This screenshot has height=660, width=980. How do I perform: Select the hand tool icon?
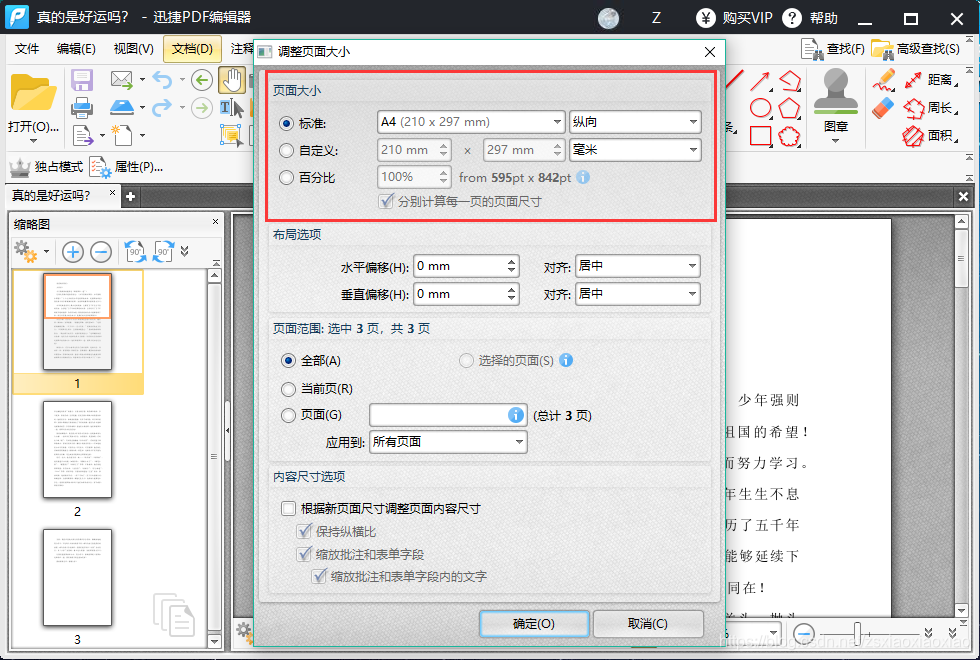pyautogui.click(x=232, y=81)
